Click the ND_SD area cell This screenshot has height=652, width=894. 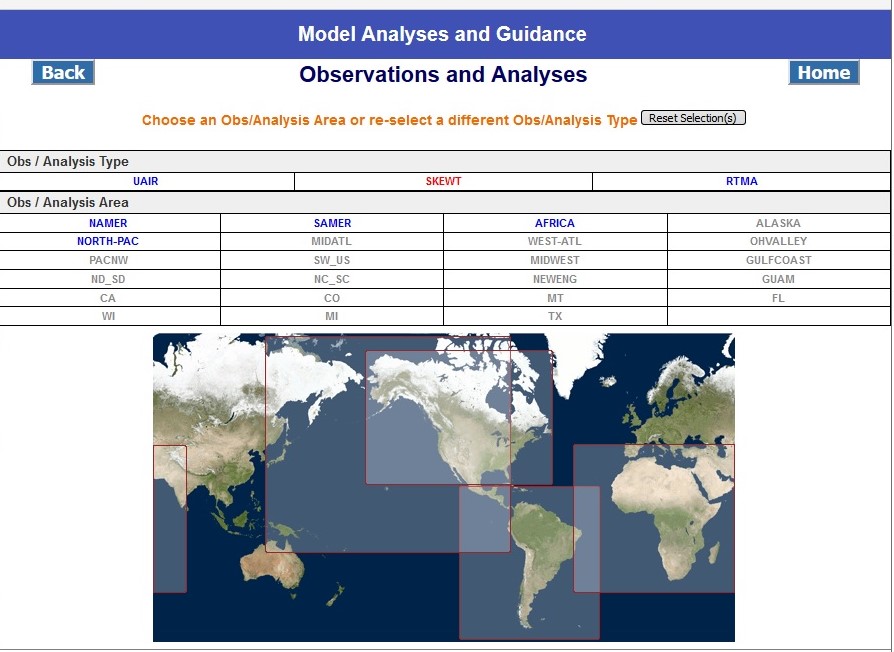pos(108,279)
